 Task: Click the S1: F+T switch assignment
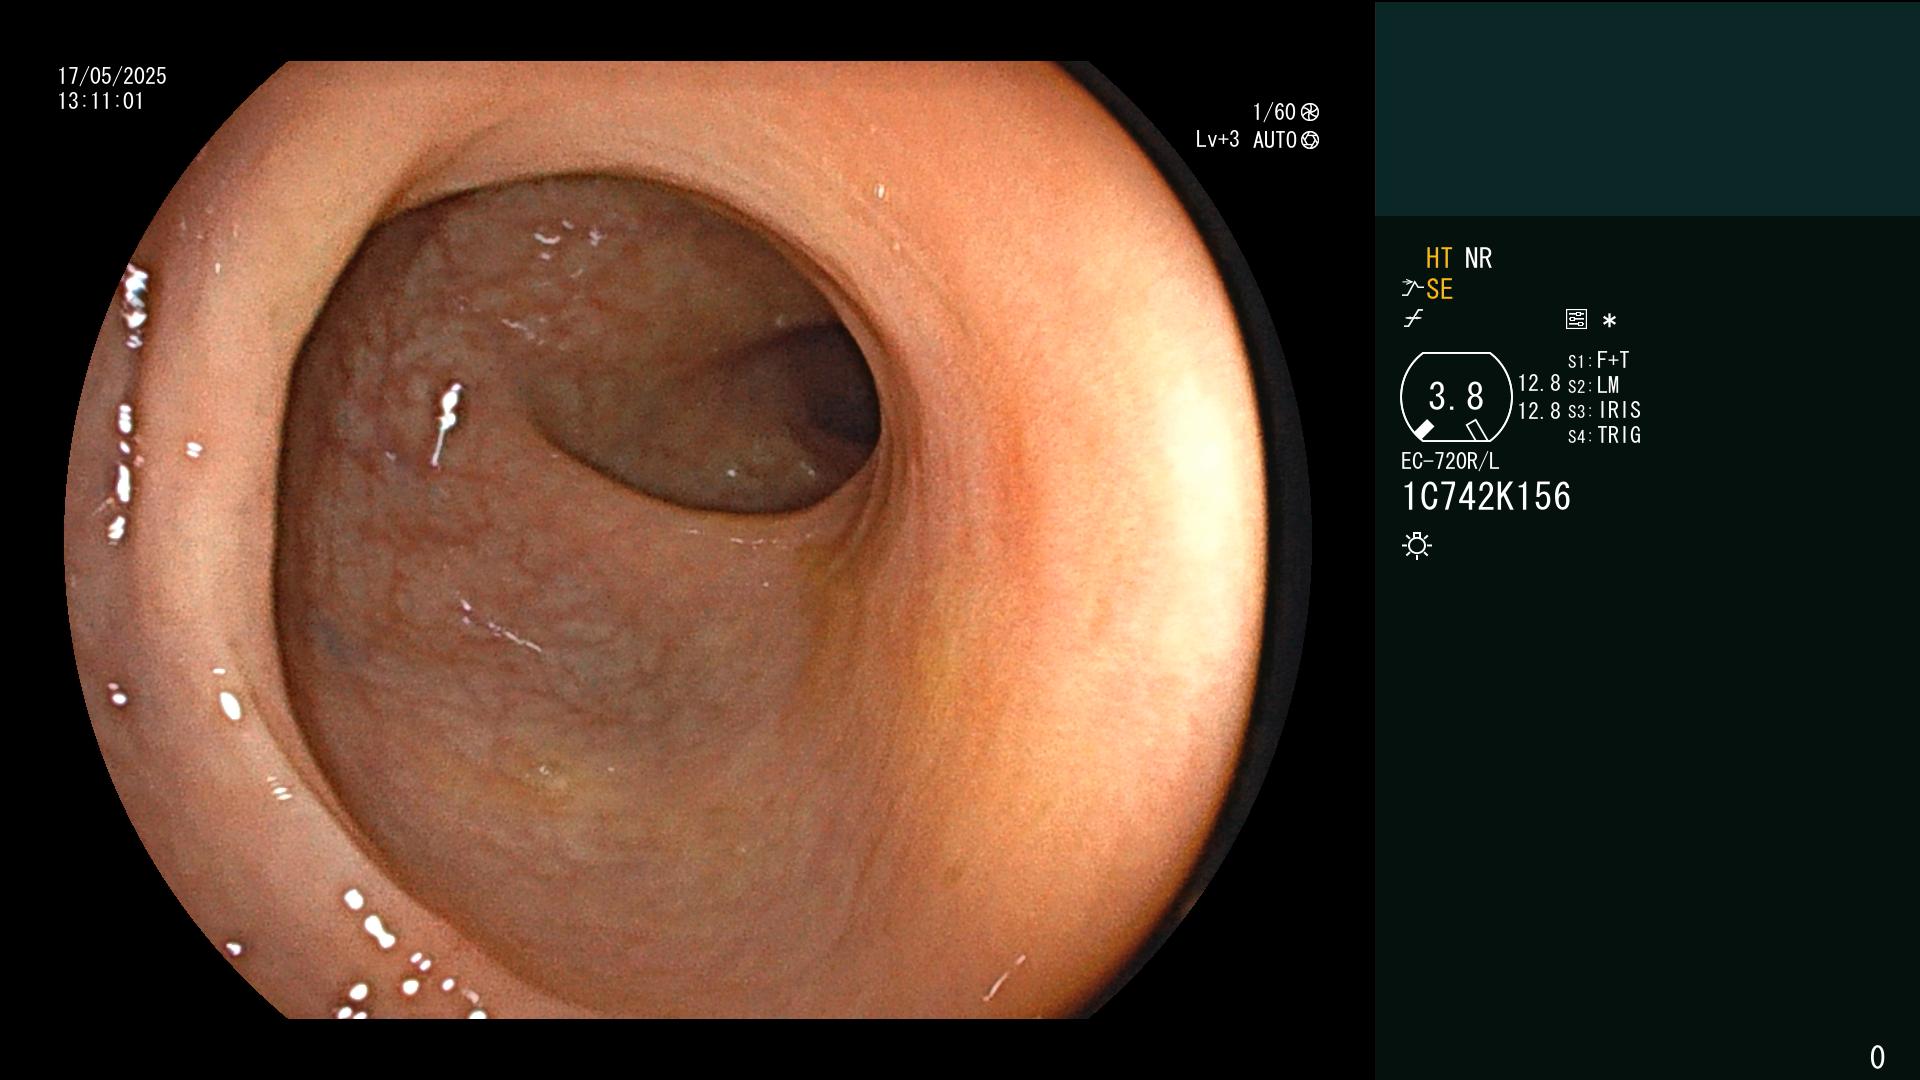1599,360
